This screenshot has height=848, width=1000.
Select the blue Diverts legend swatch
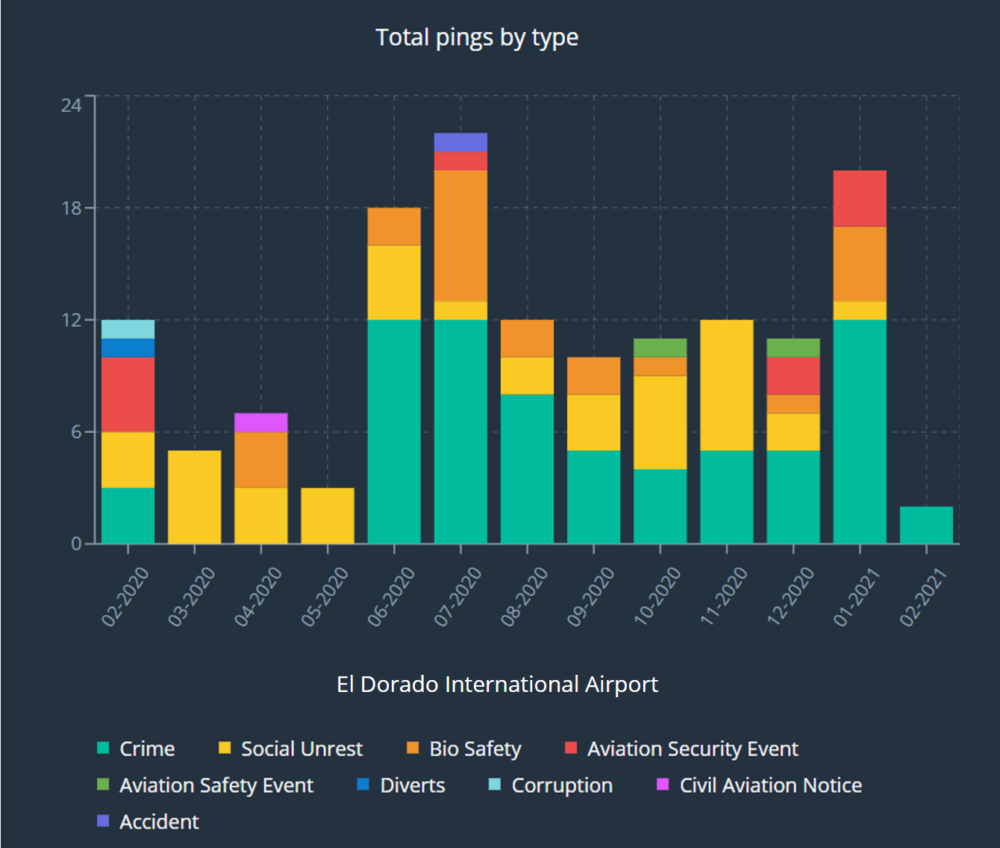tap(365, 786)
